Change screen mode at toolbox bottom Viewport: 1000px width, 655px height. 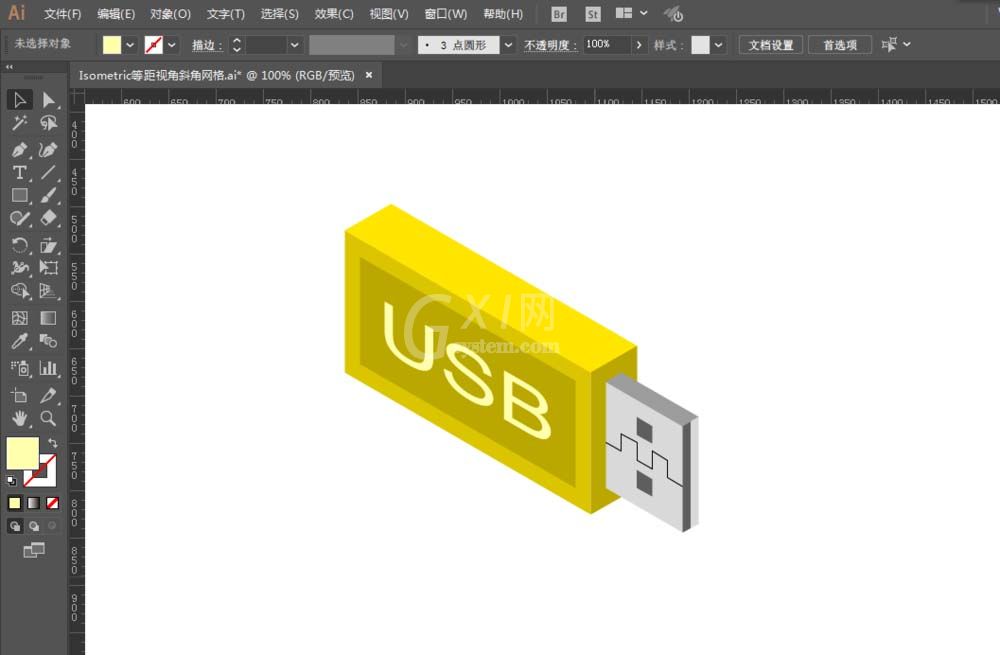(x=34, y=550)
